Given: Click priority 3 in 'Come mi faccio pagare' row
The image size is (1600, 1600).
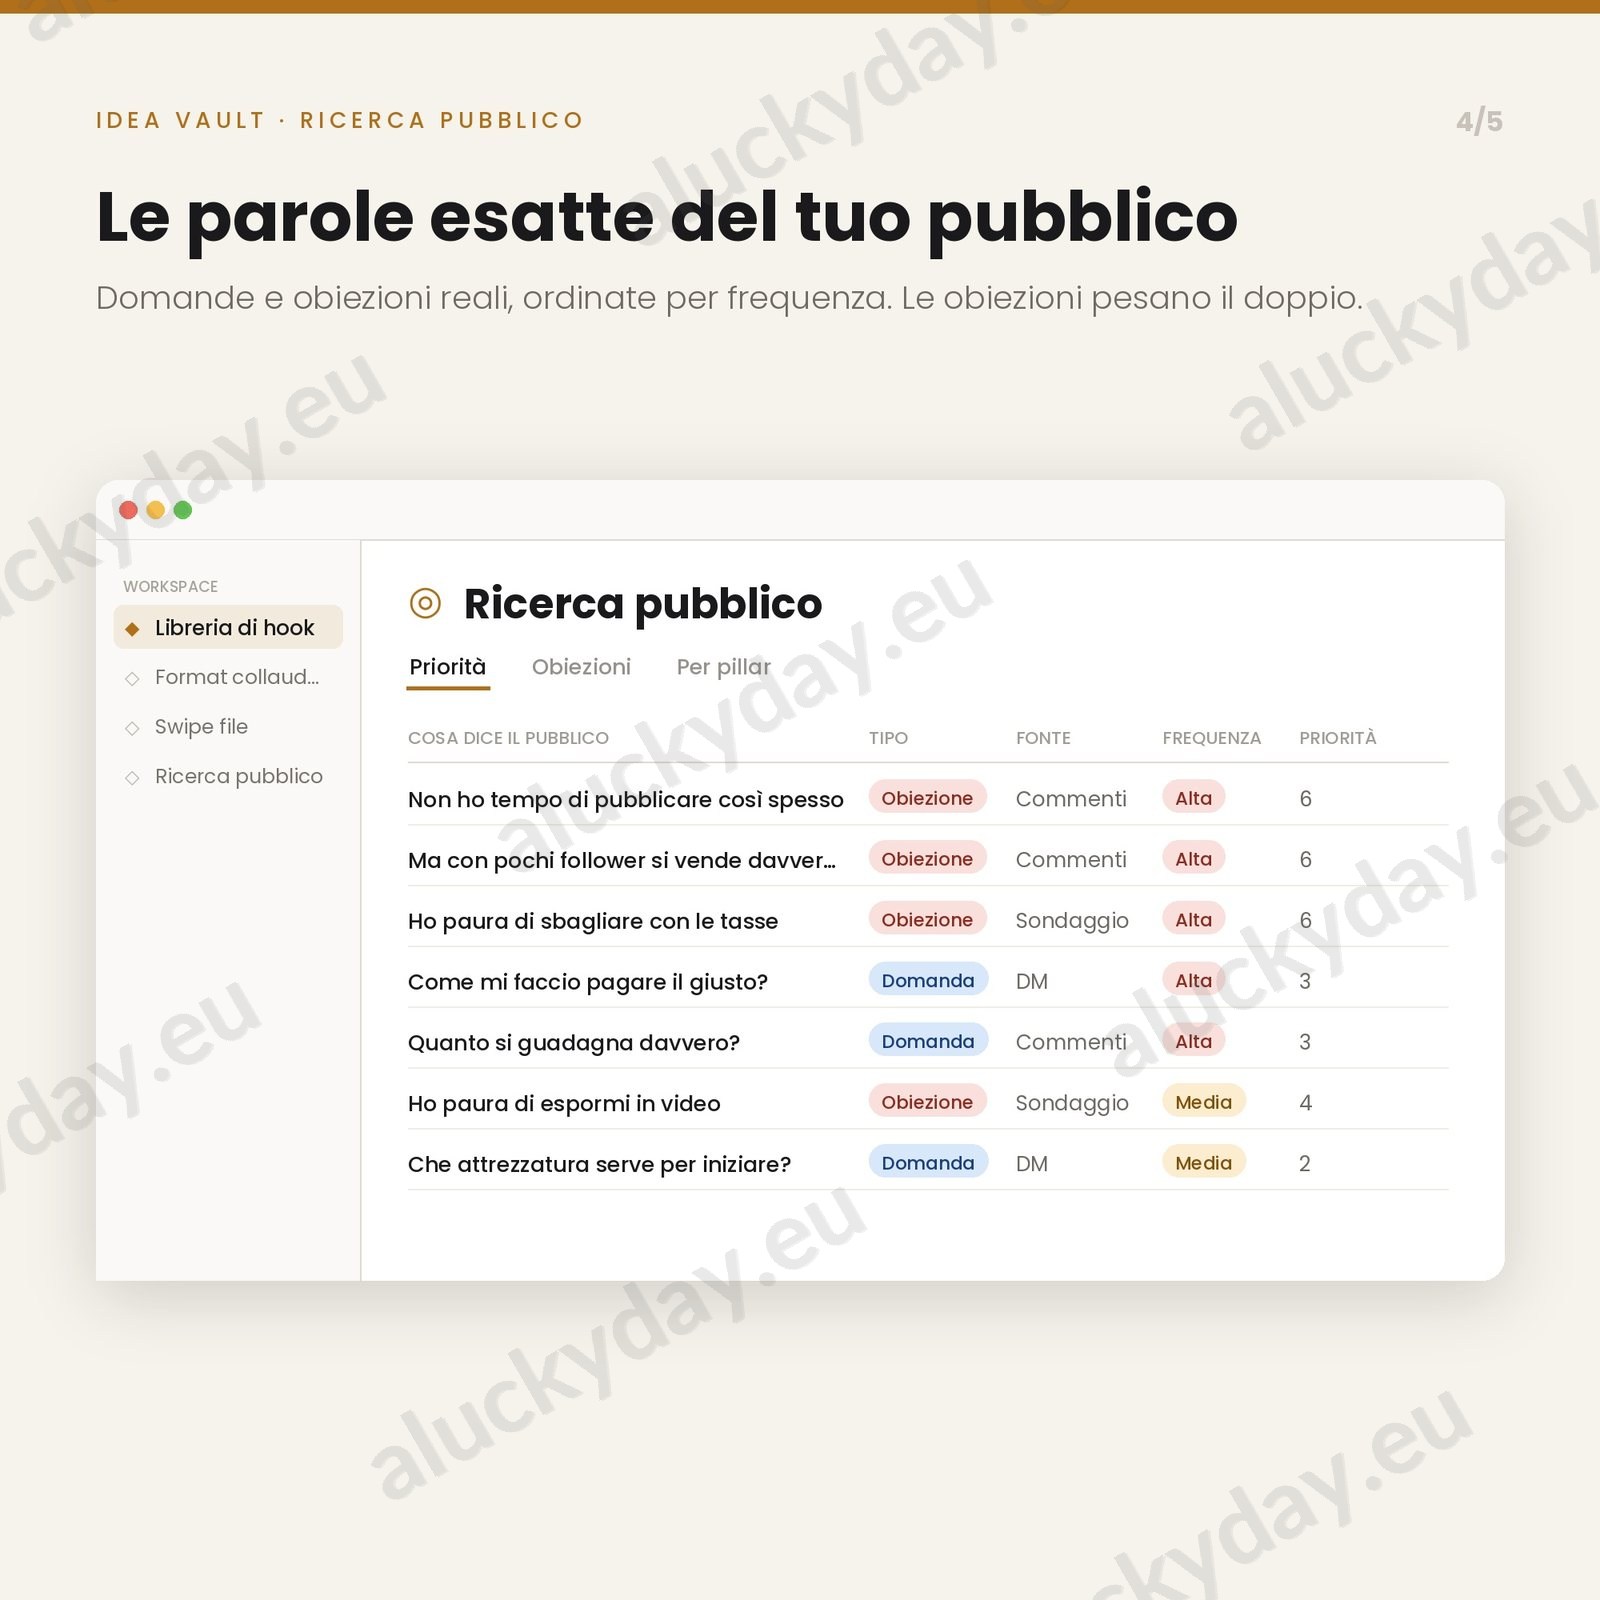Looking at the screenshot, I should 1305,981.
